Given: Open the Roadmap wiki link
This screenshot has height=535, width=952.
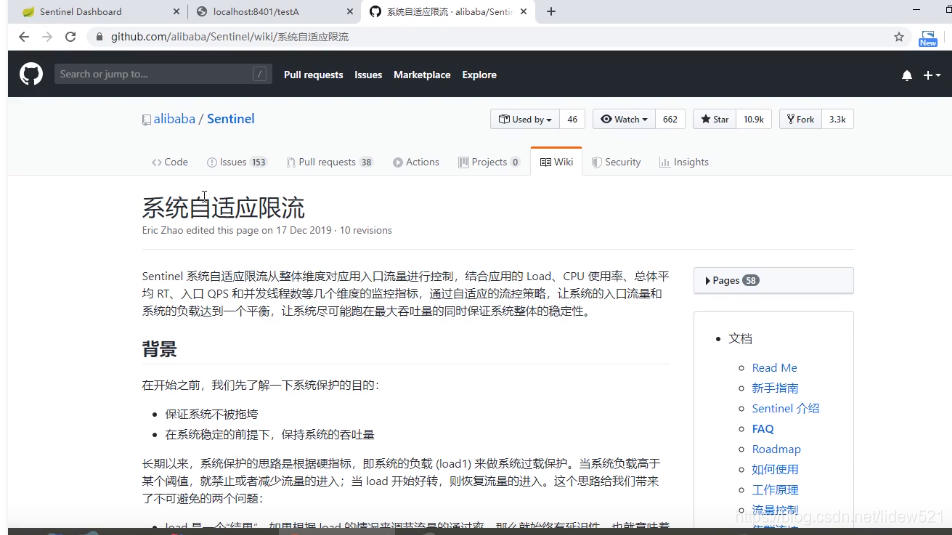Looking at the screenshot, I should tap(776, 449).
